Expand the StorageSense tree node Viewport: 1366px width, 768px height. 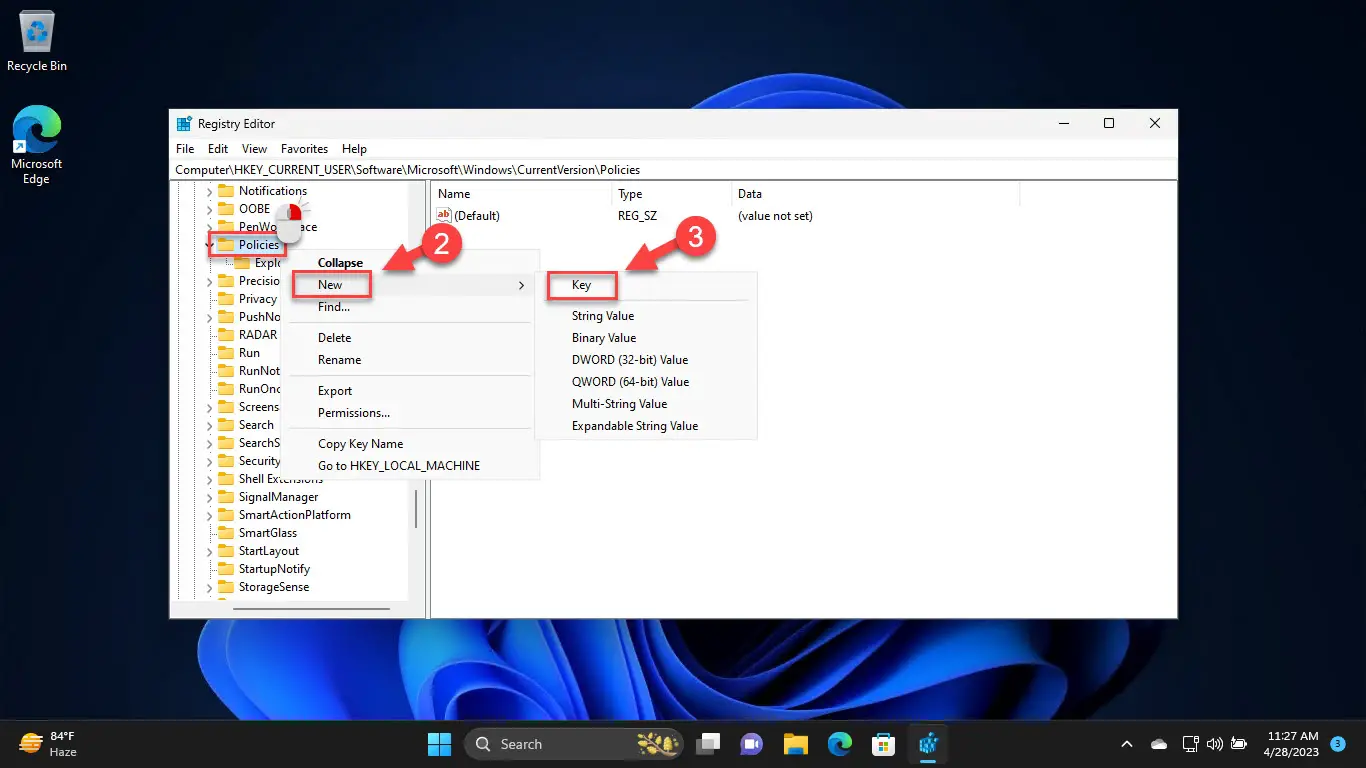pyautogui.click(x=209, y=587)
